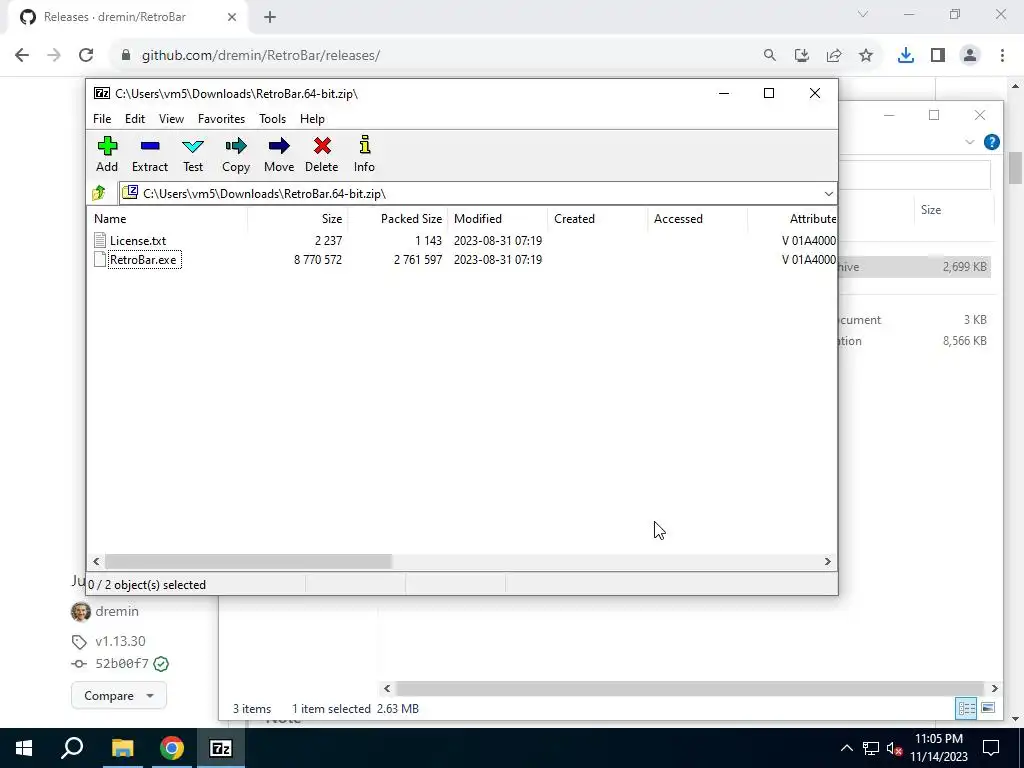Open the 7-Zip File menu
Image resolution: width=1024 pixels, height=768 pixels.
[102, 119]
